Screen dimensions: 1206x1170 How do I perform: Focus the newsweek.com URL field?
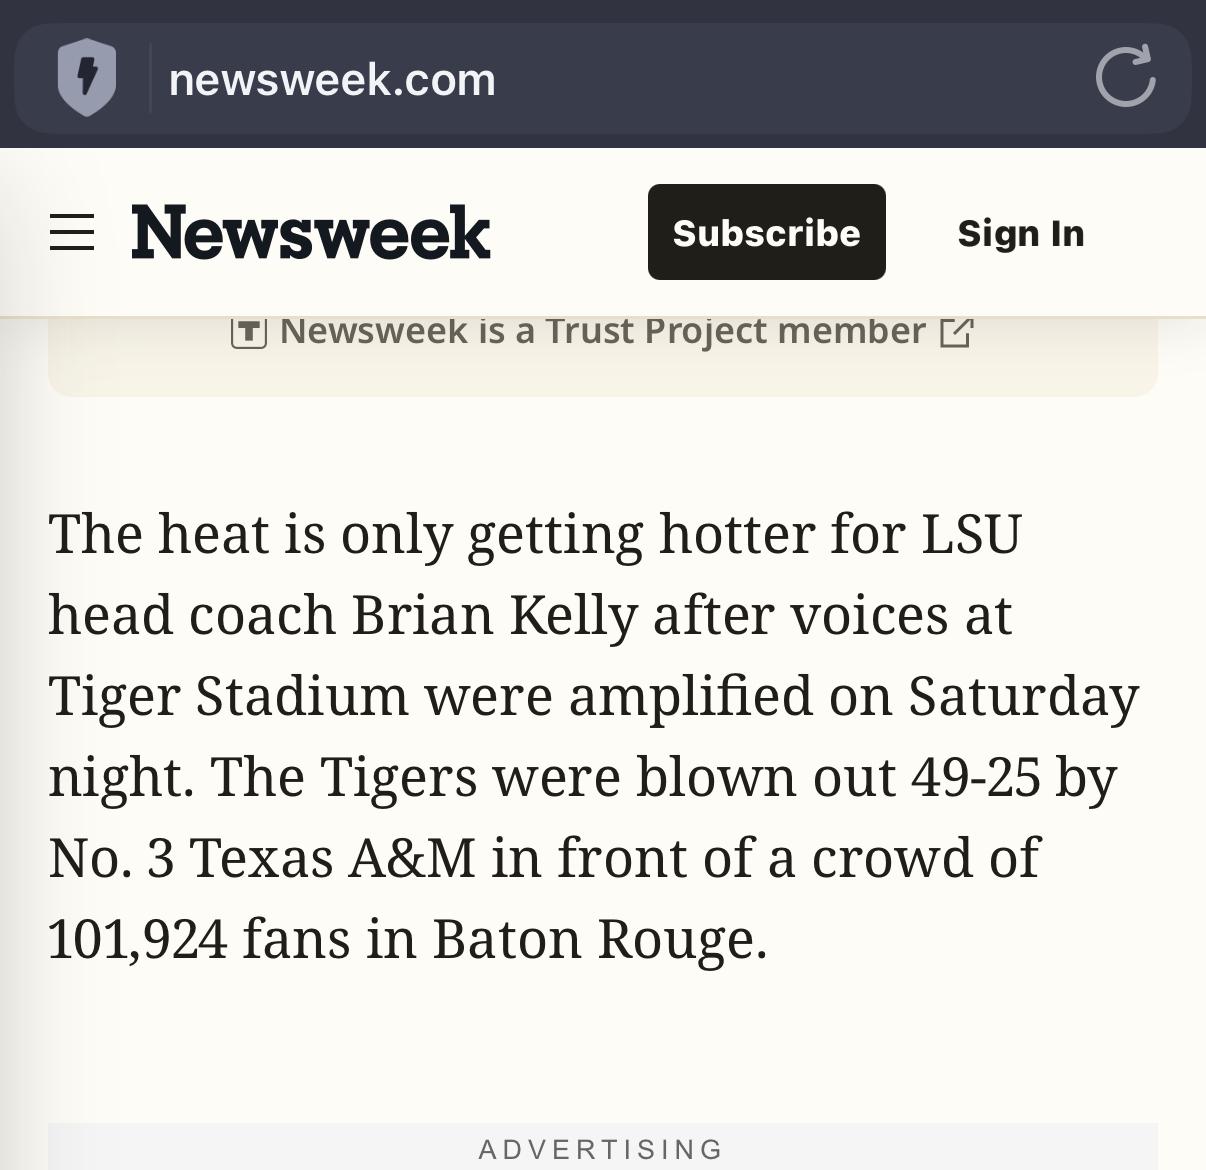332,80
